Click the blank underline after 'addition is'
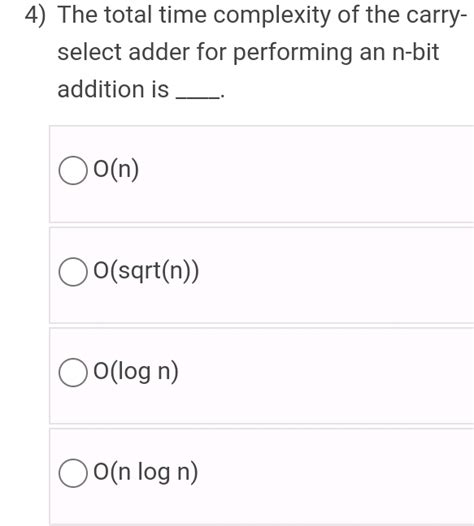 198,97
